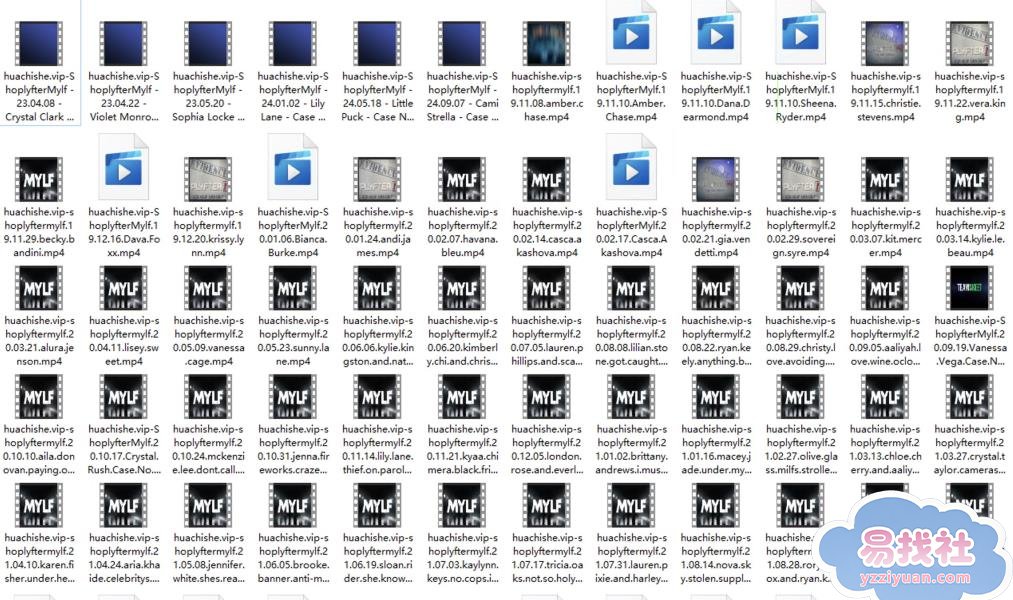
Task: Select the file name containing 21.06.19.sloan.rider
Action: tap(377, 557)
